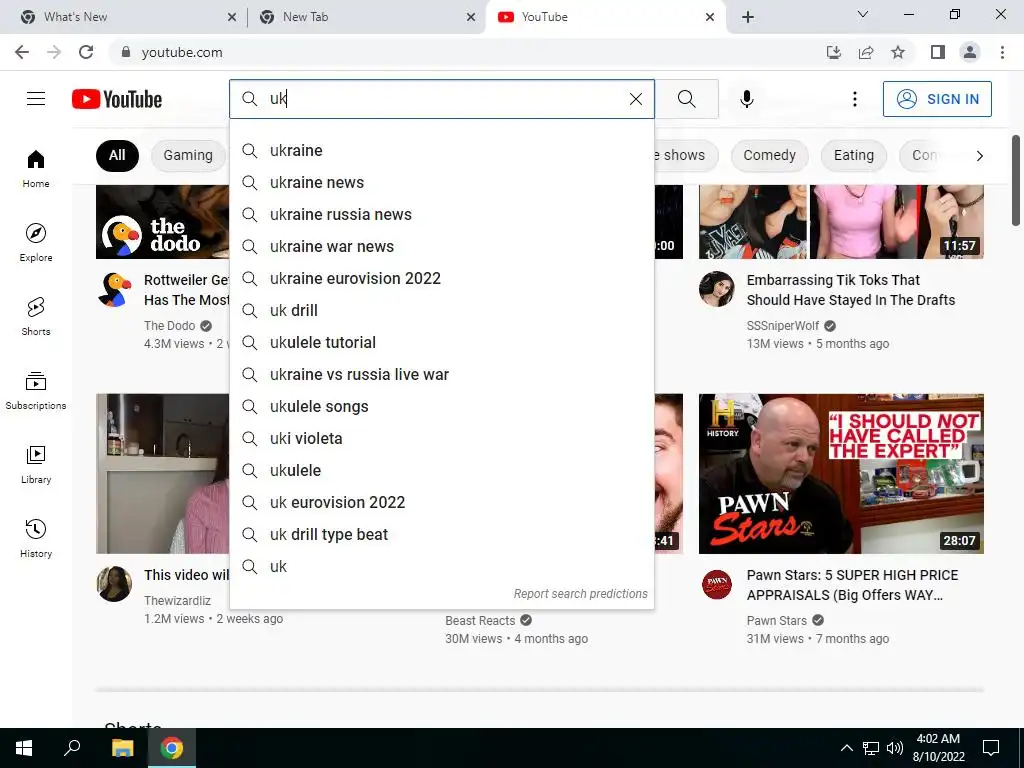The width and height of the screenshot is (1024, 768).
Task: Open a new browser tab
Action: coord(748,17)
